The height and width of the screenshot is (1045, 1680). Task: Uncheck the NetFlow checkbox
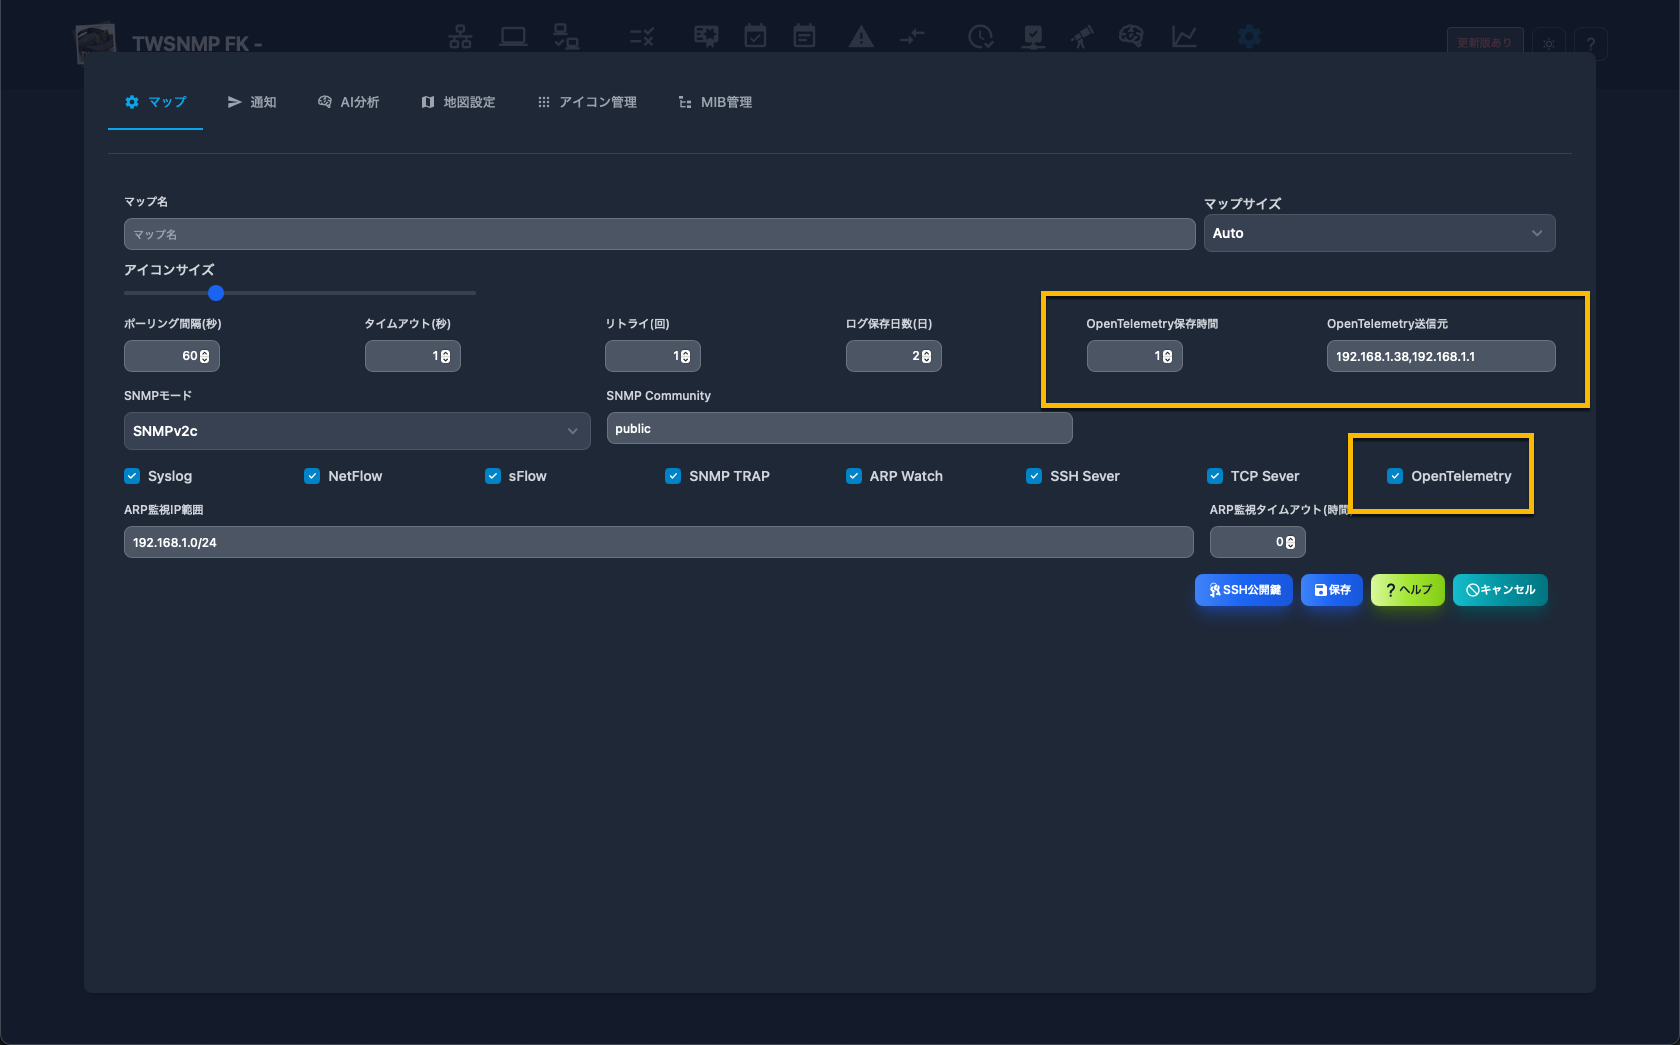pyautogui.click(x=312, y=476)
